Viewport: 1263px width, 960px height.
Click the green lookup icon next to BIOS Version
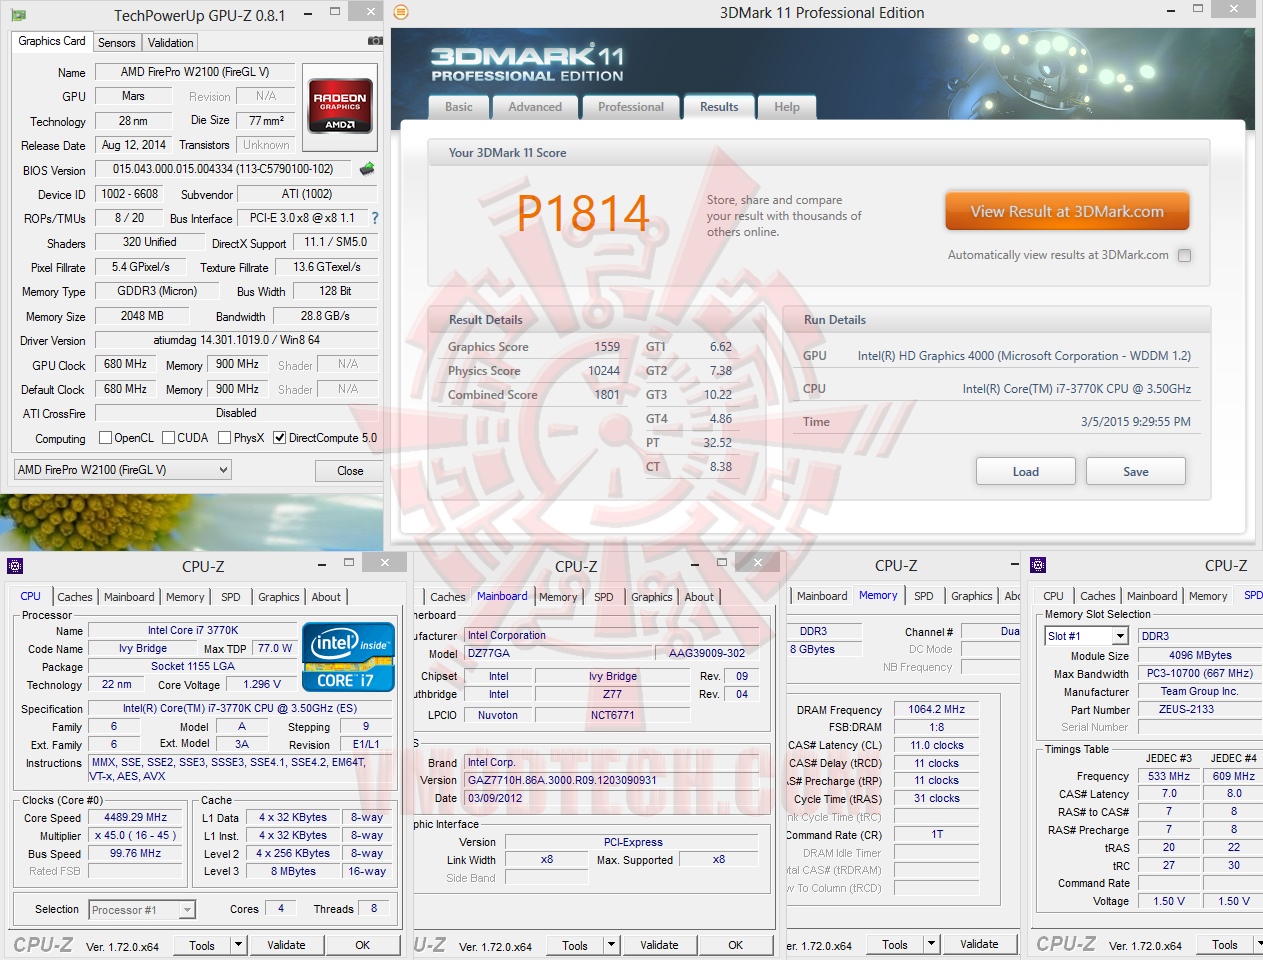(x=366, y=169)
